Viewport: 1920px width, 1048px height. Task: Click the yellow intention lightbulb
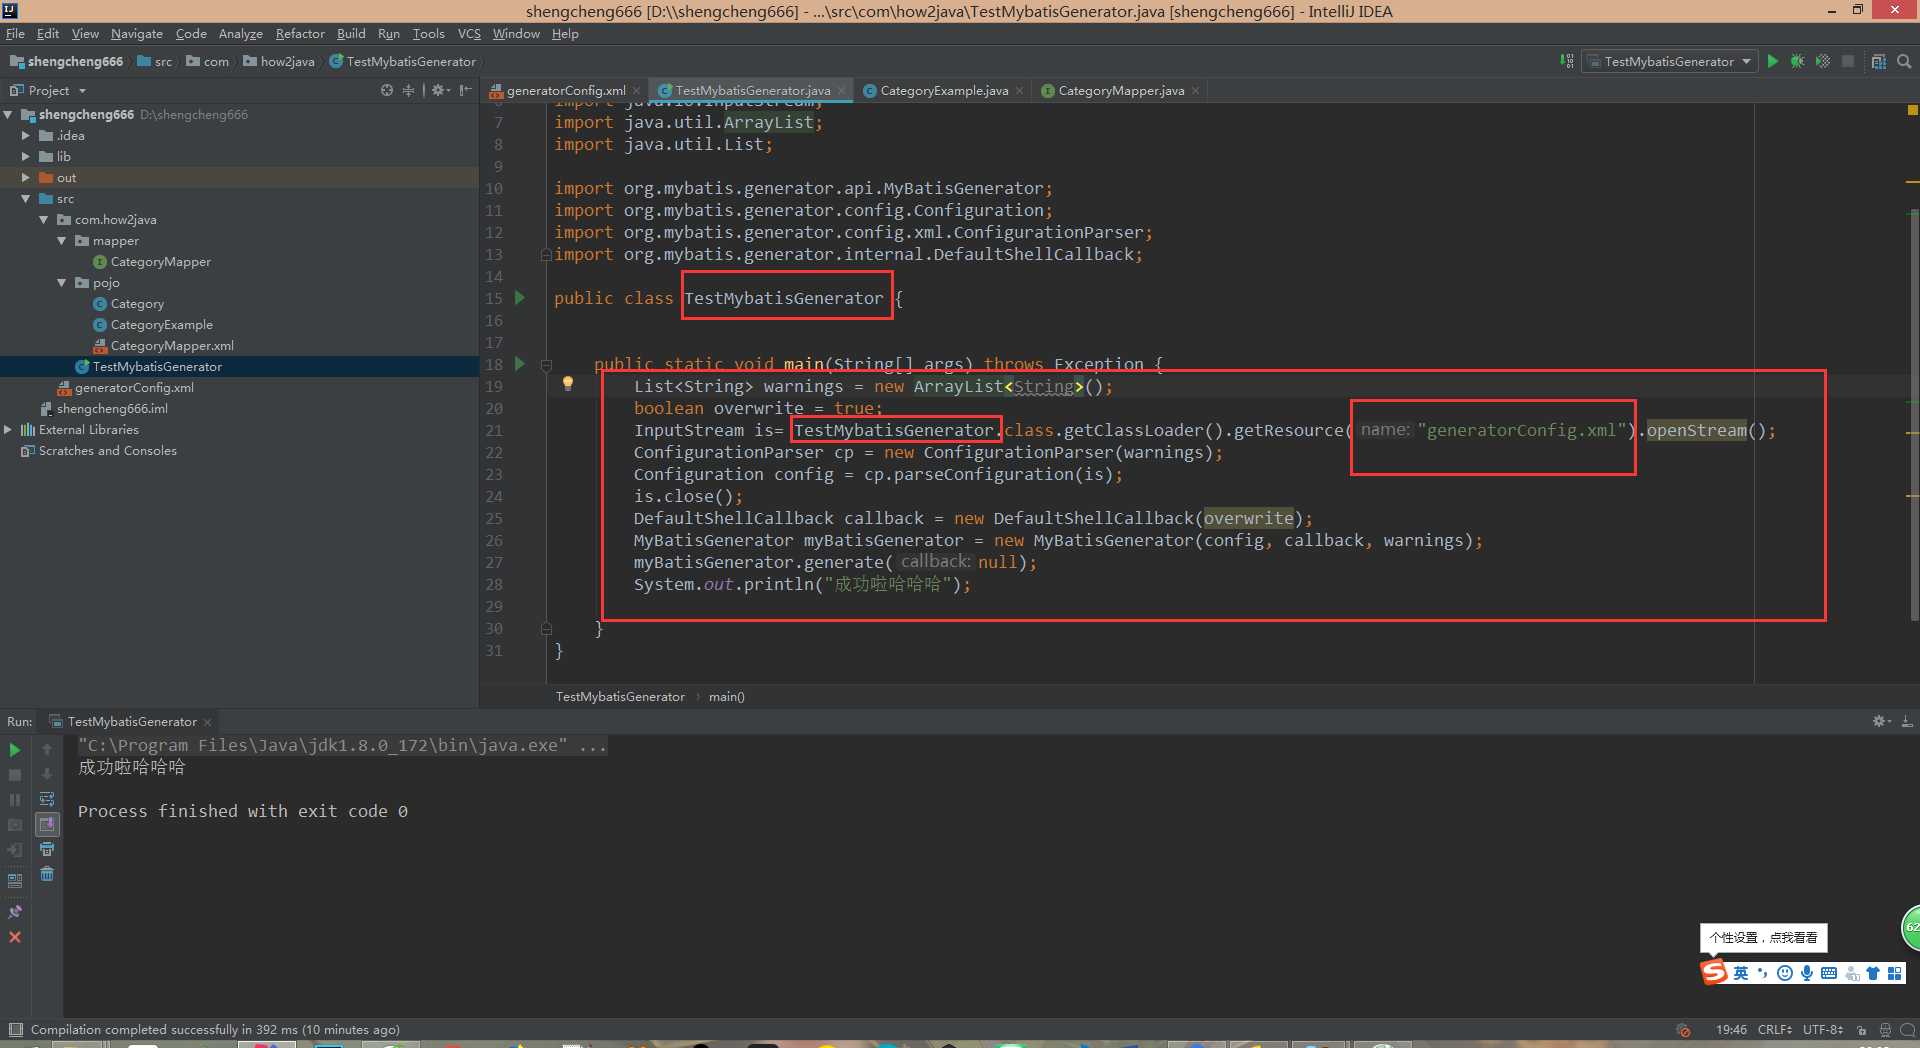point(568,383)
